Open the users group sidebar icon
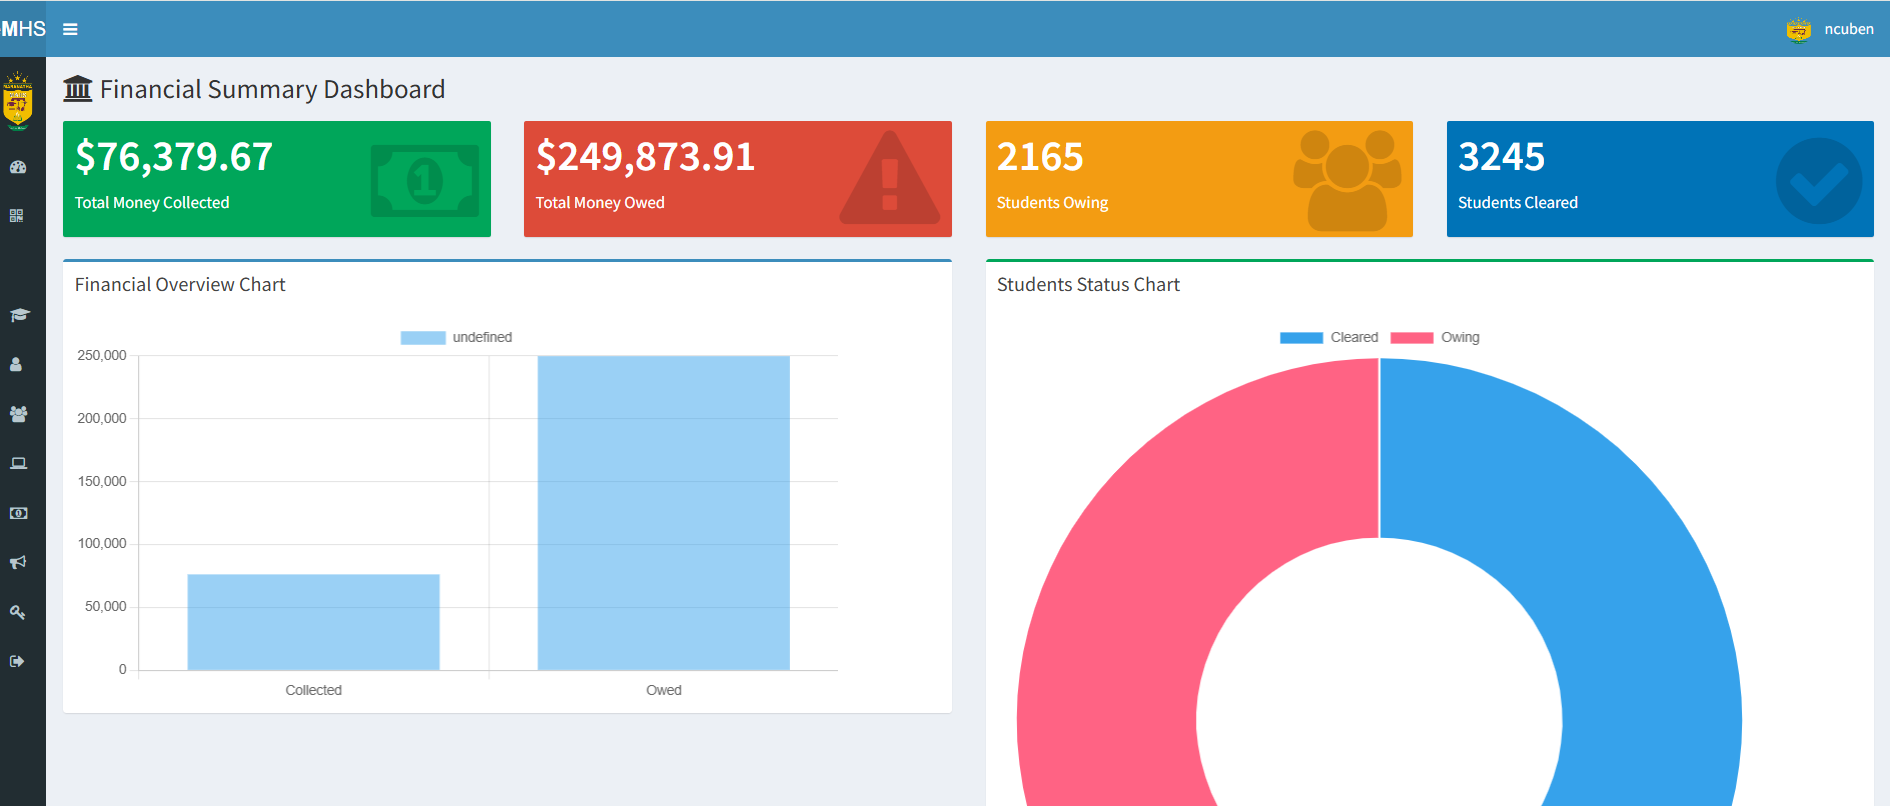1890x806 pixels. 18,414
